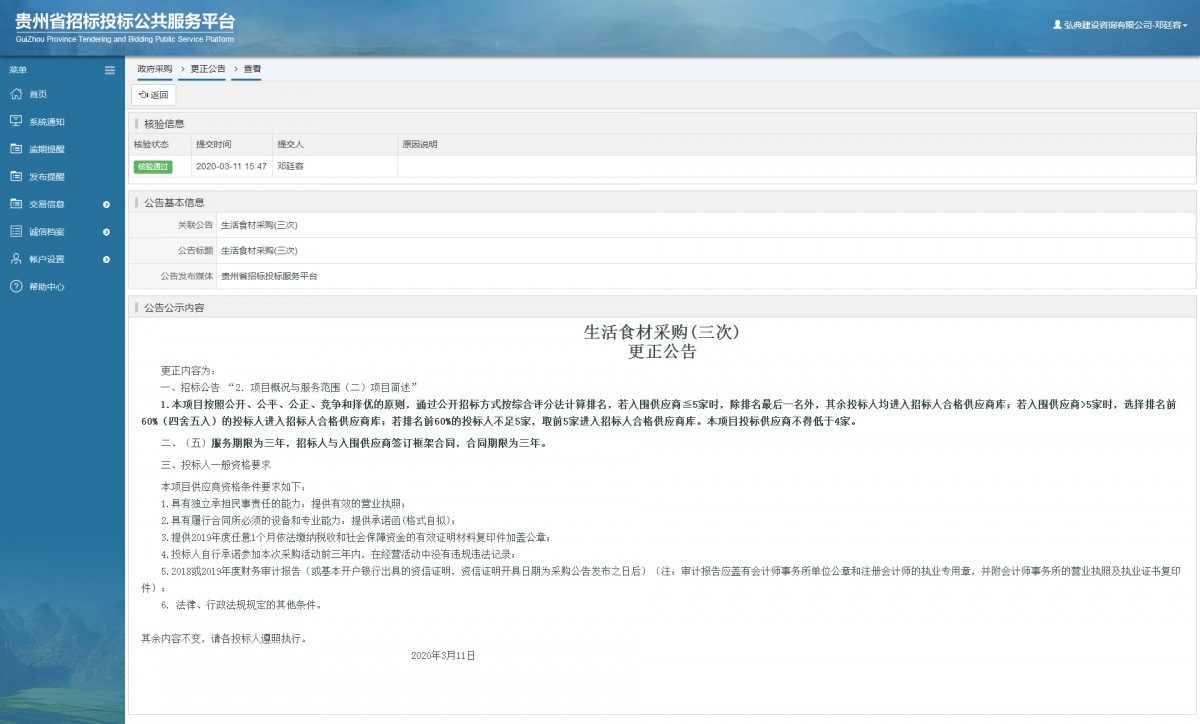Expand the 诚信档案 submenu arrow

coord(107,232)
